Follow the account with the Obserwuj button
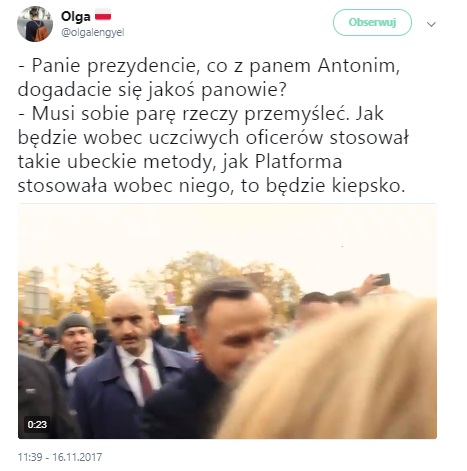467x471 pixels. click(372, 22)
